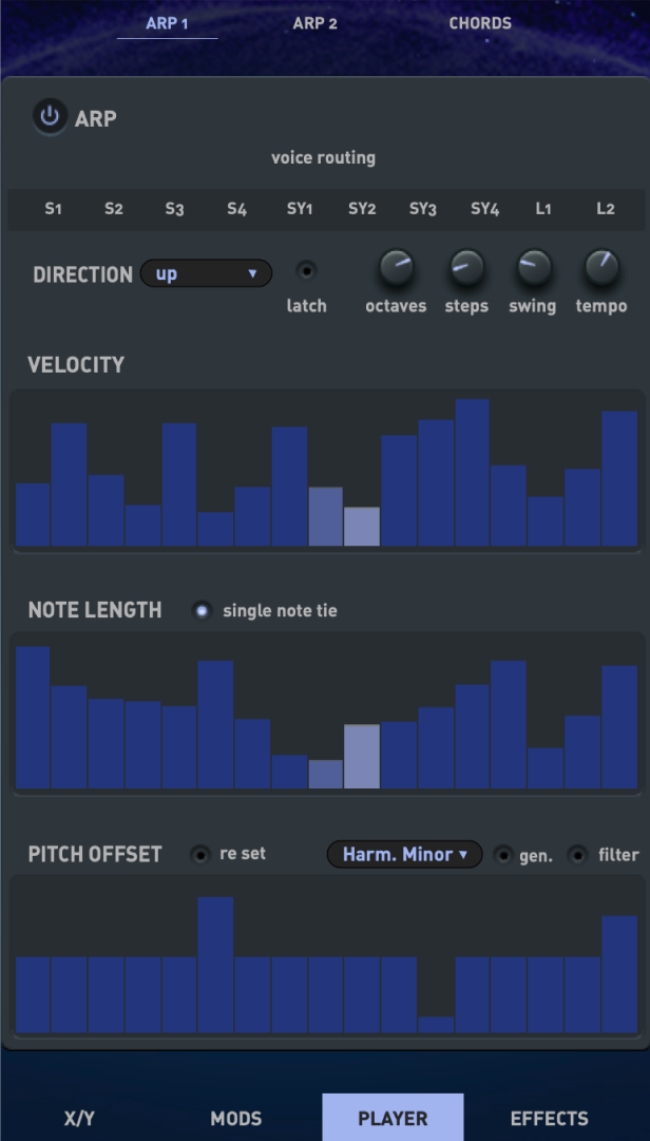Click the steps knob
The height and width of the screenshot is (1141, 650).
467,268
